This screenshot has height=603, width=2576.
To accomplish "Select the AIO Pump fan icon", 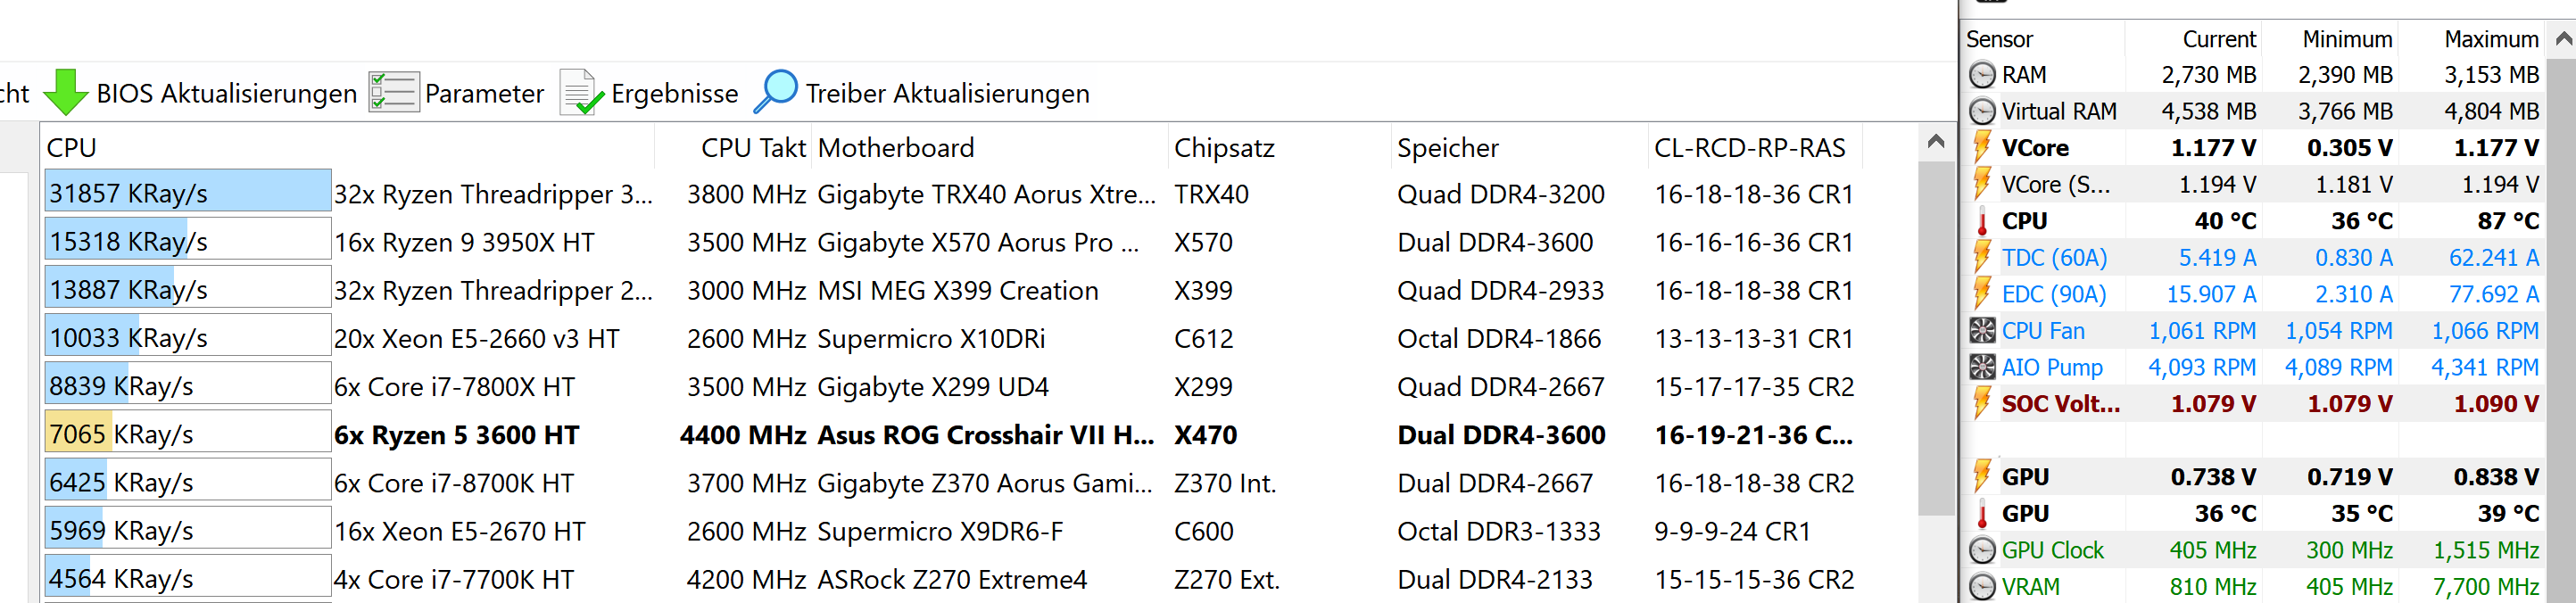I will click(x=1981, y=367).
